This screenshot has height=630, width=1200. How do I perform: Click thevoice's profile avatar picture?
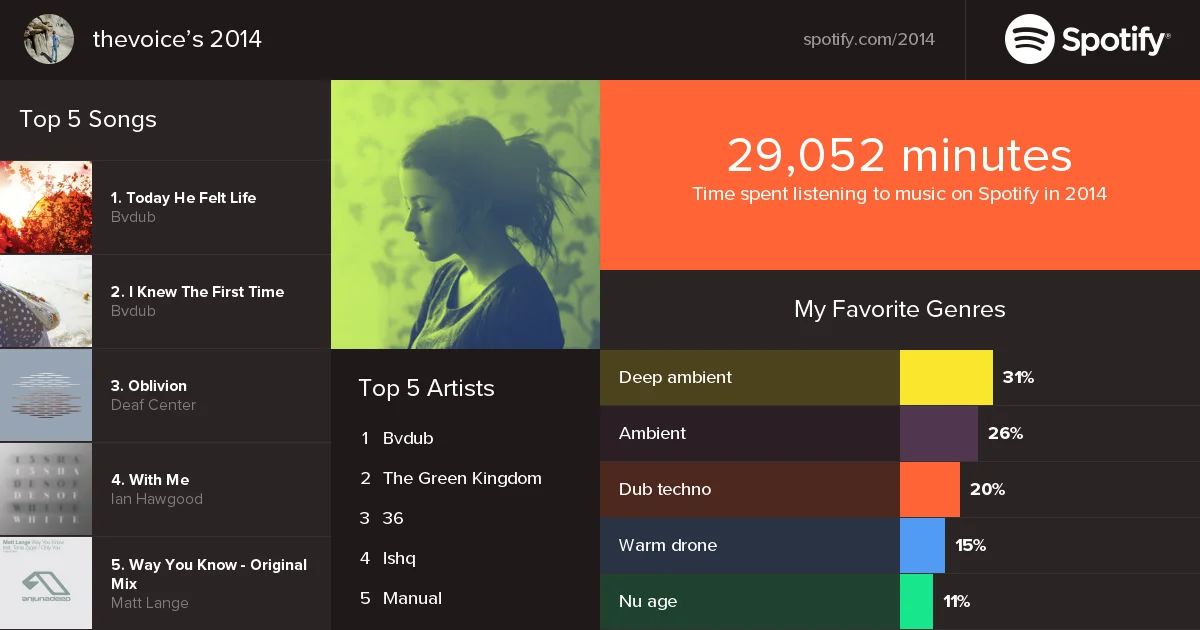coord(49,39)
